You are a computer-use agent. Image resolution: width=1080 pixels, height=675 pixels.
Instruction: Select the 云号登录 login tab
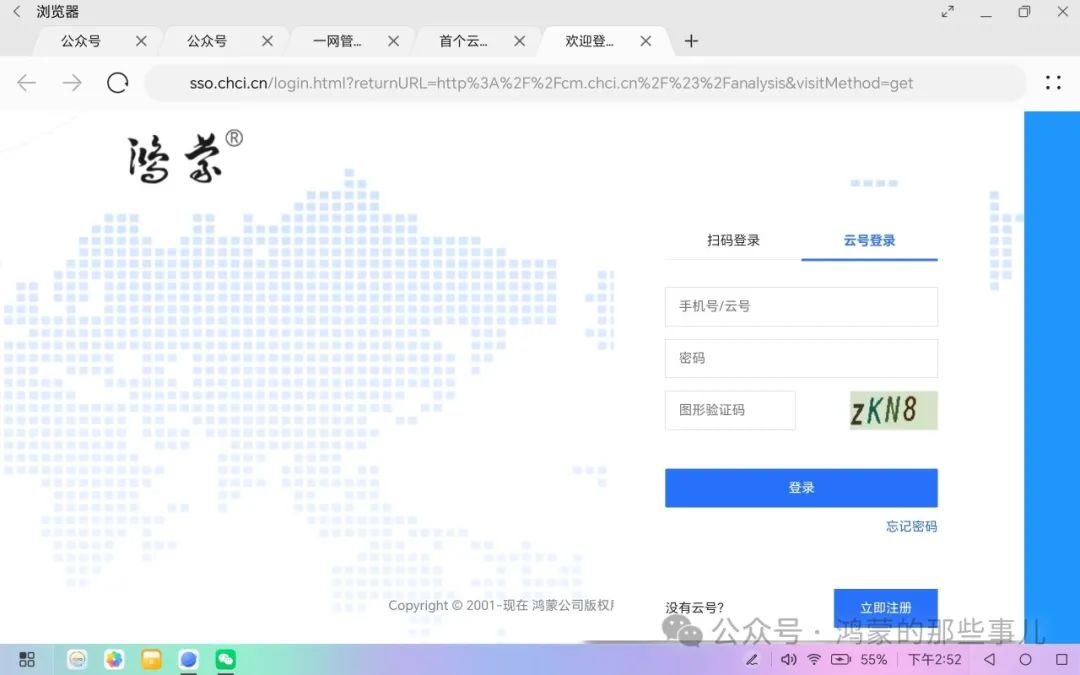869,240
